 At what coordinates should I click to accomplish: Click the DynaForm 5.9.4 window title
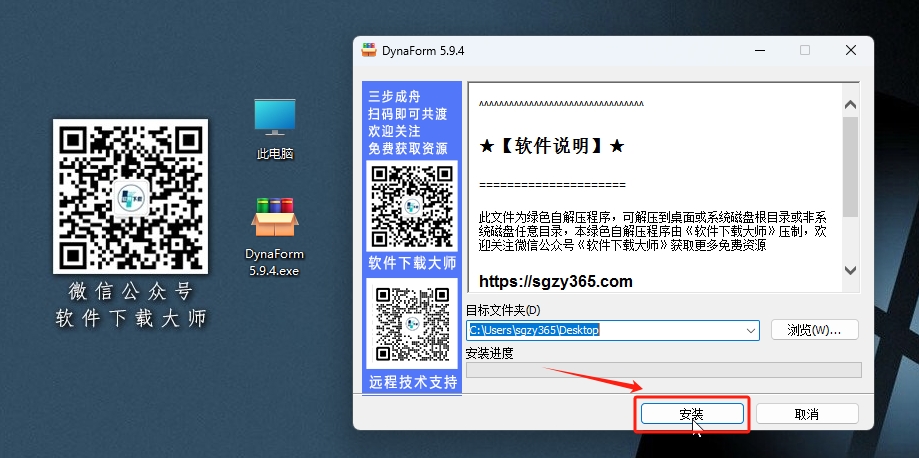pos(423,50)
